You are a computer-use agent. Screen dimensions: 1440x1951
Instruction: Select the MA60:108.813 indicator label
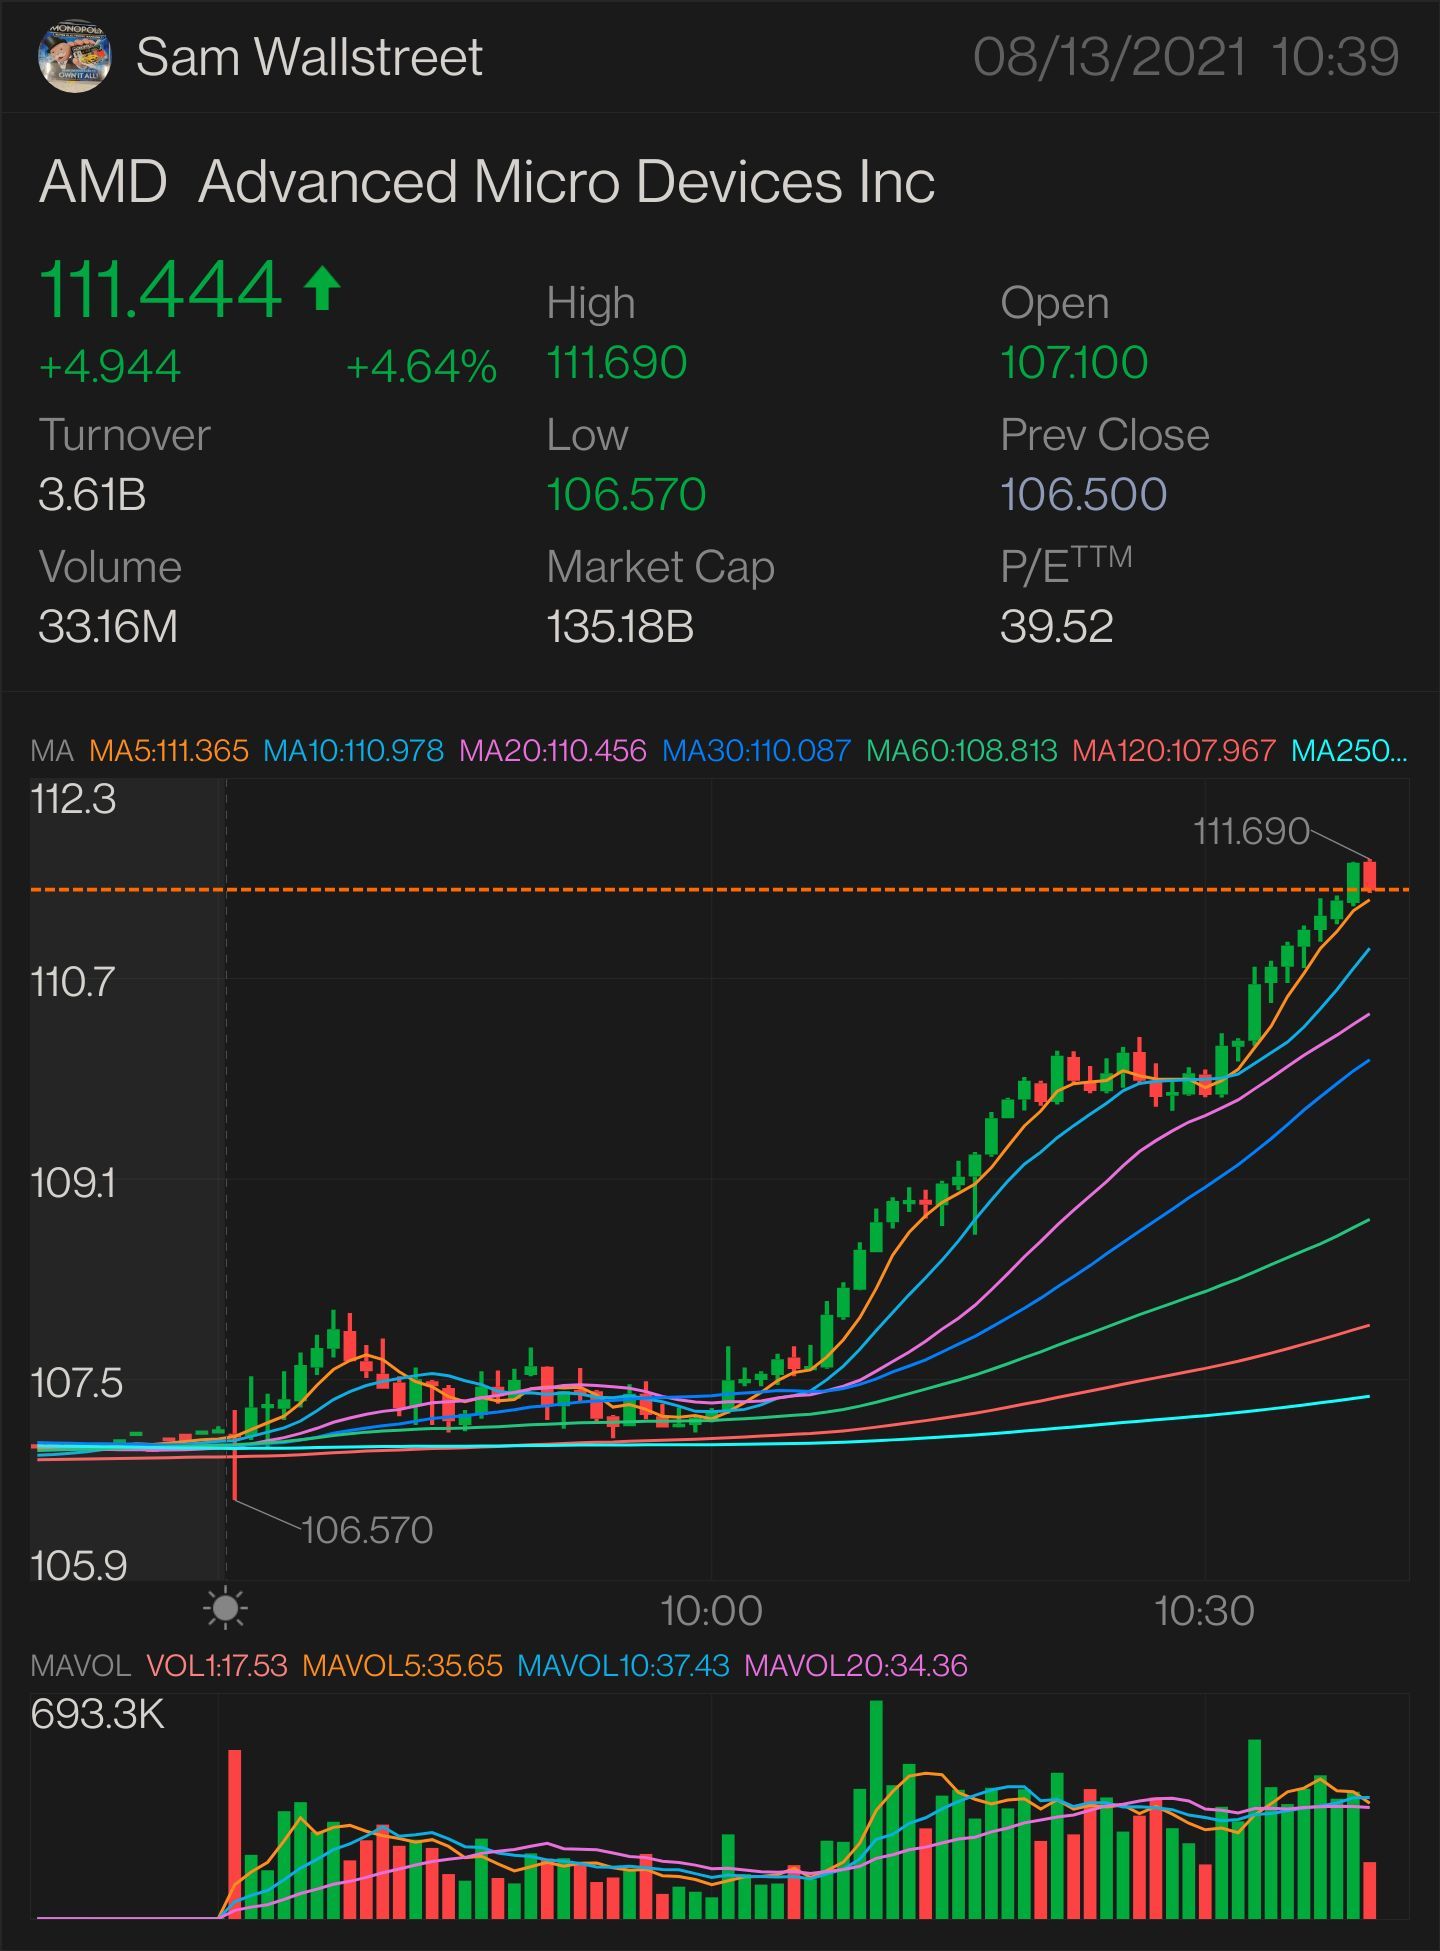point(961,750)
